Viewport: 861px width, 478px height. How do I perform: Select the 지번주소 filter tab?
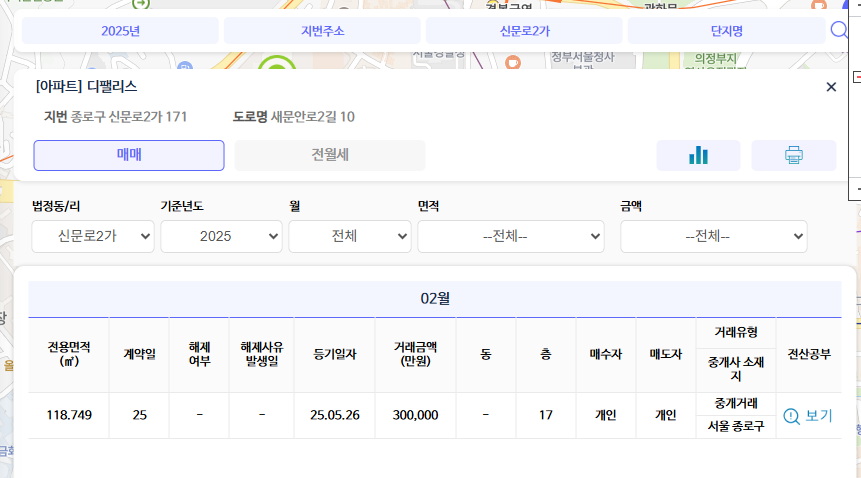(x=322, y=31)
